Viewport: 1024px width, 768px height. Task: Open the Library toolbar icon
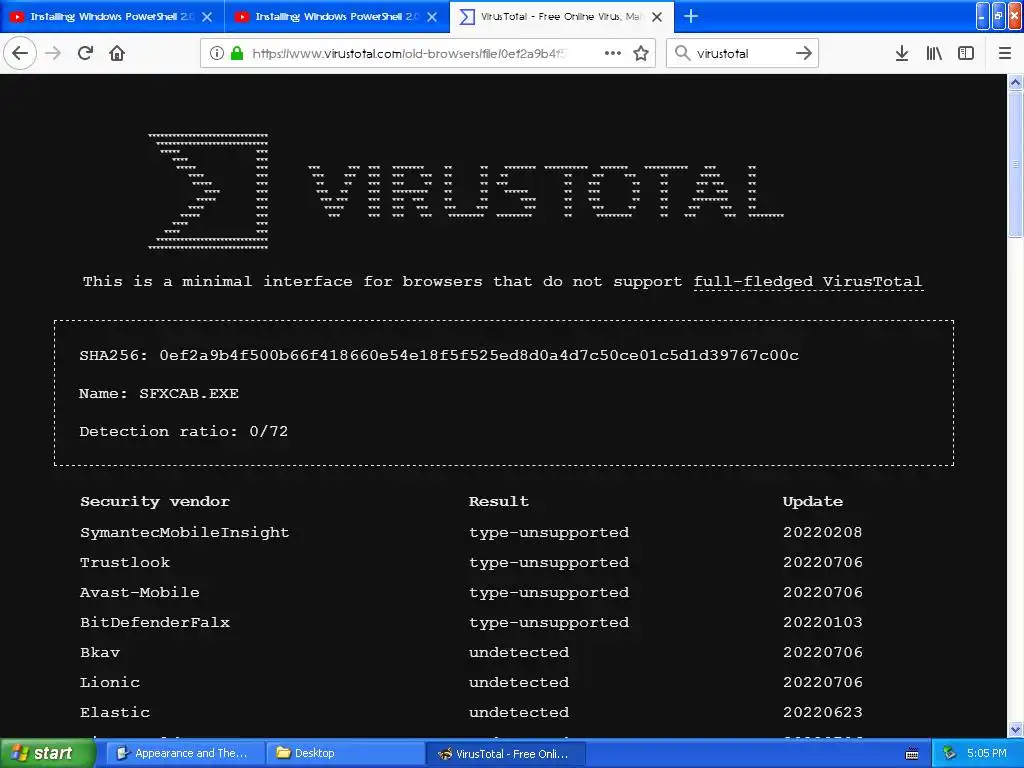pyautogui.click(x=934, y=53)
